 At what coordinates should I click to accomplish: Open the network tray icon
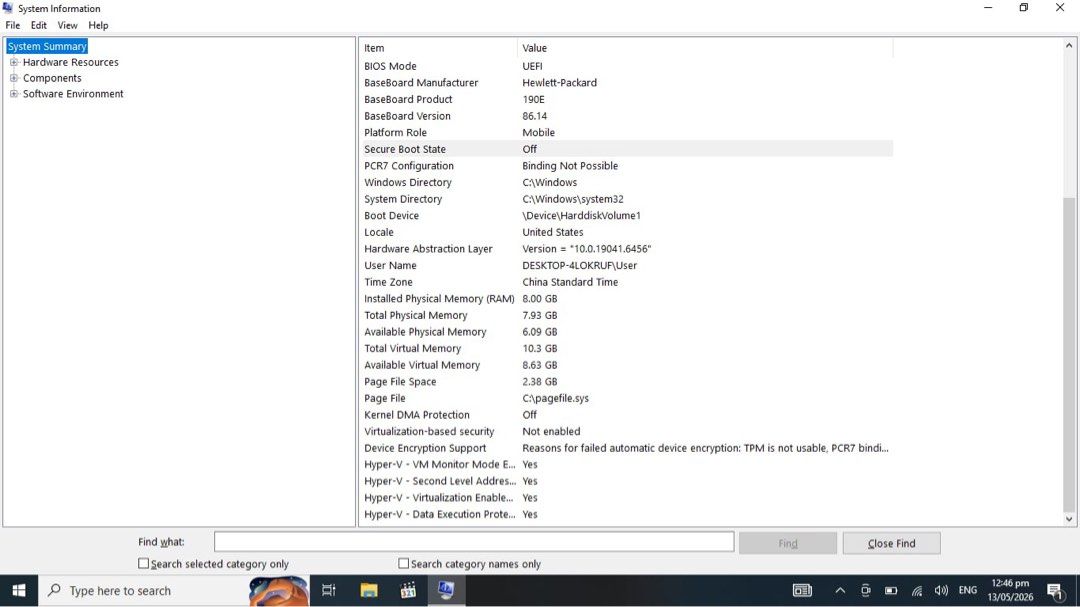point(917,590)
